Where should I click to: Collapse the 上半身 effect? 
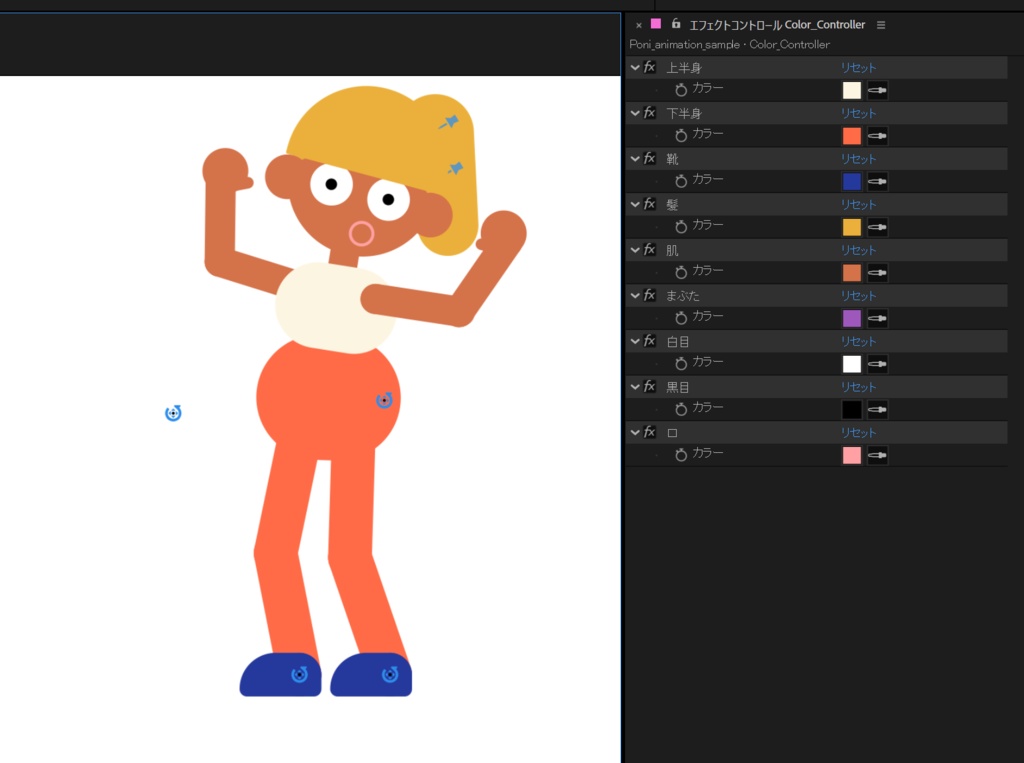coord(636,67)
